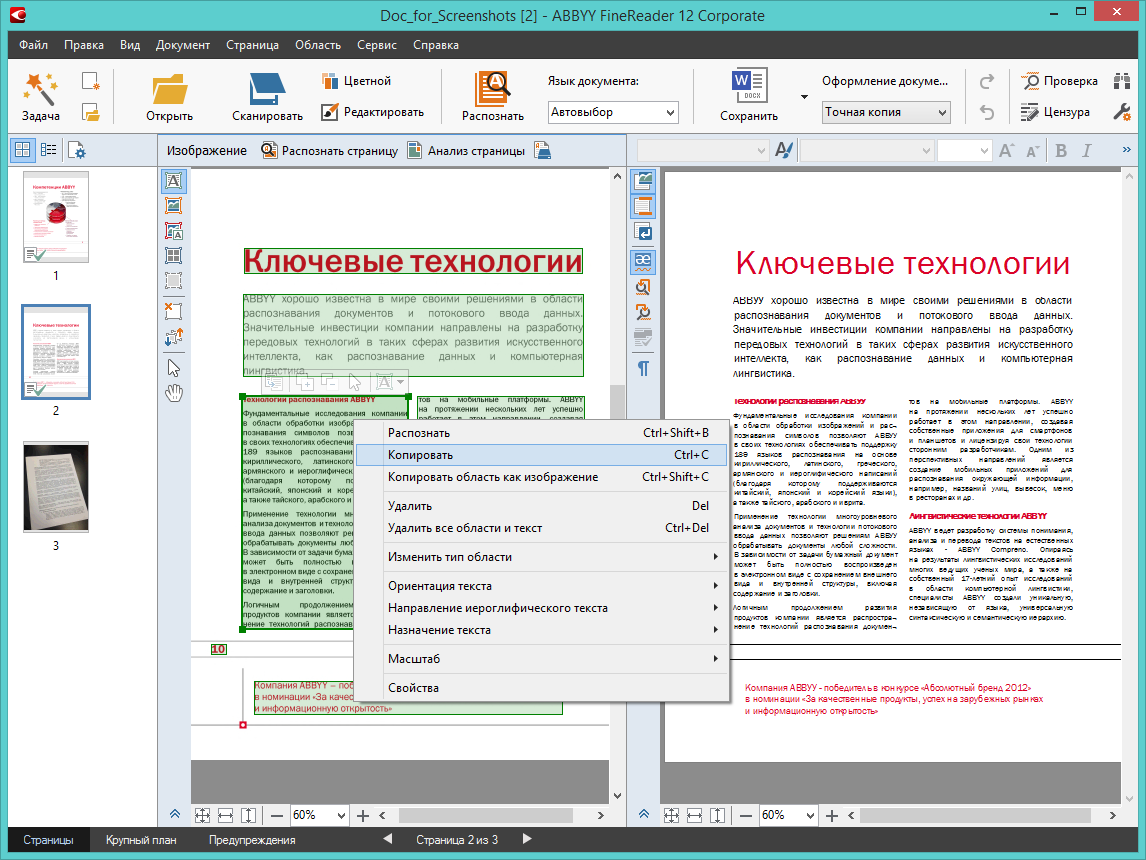Choose Удалить in context menu
1146x860 pixels.
(542, 506)
